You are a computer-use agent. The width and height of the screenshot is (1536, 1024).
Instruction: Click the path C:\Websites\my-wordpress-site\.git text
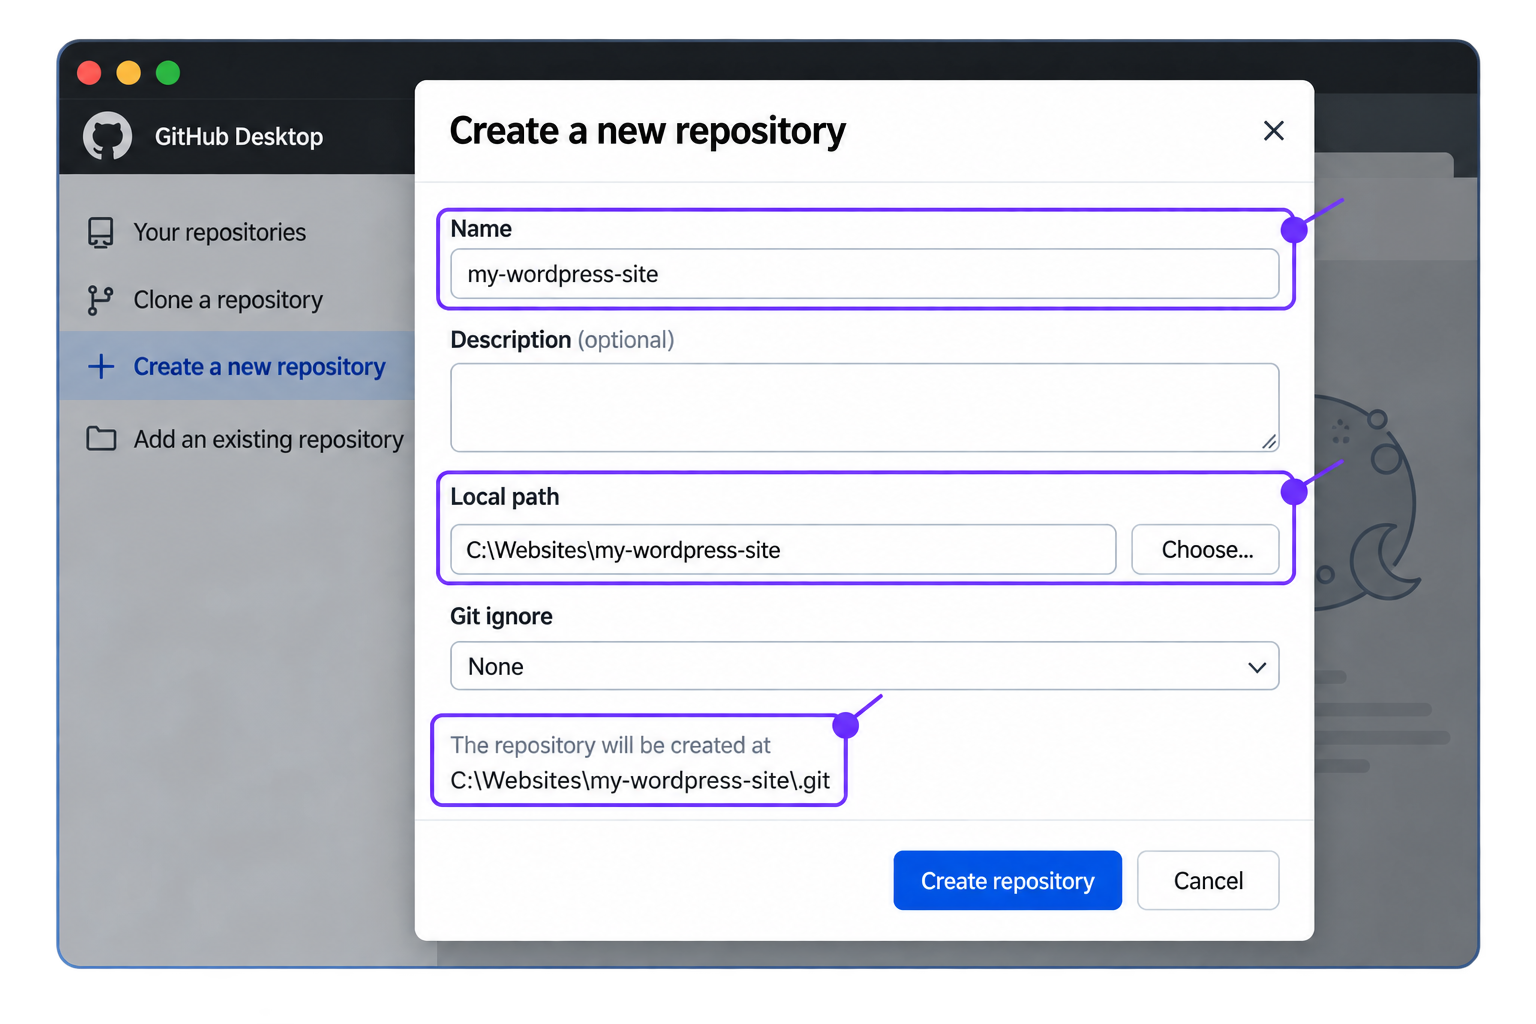[x=640, y=780]
